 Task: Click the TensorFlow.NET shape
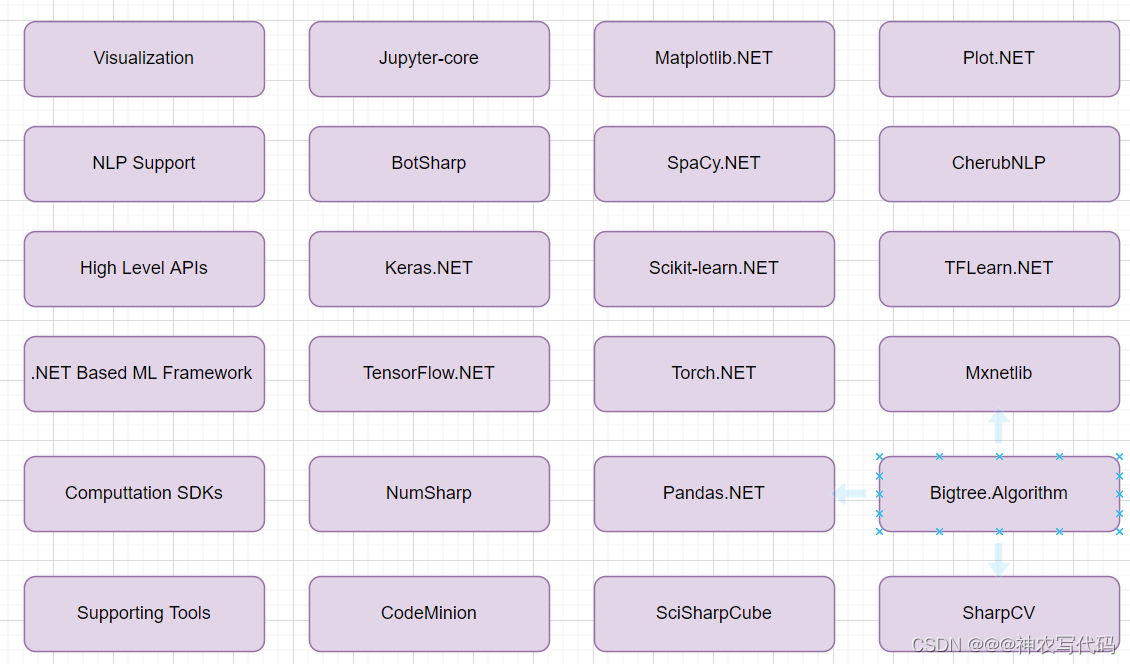point(429,374)
